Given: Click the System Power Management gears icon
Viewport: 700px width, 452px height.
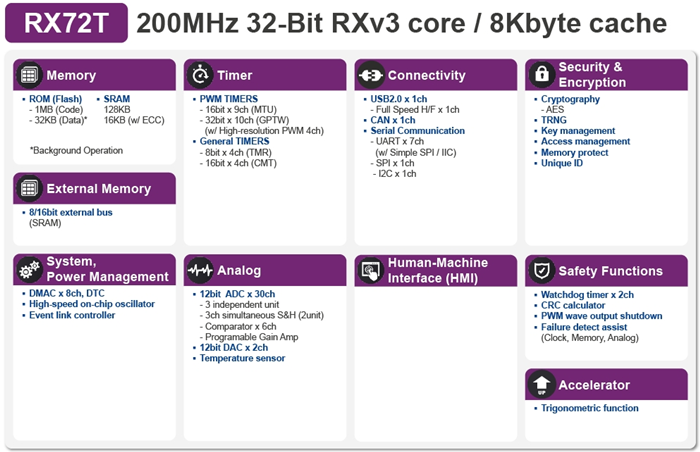Looking at the screenshot, I should pyautogui.click(x=29, y=270).
